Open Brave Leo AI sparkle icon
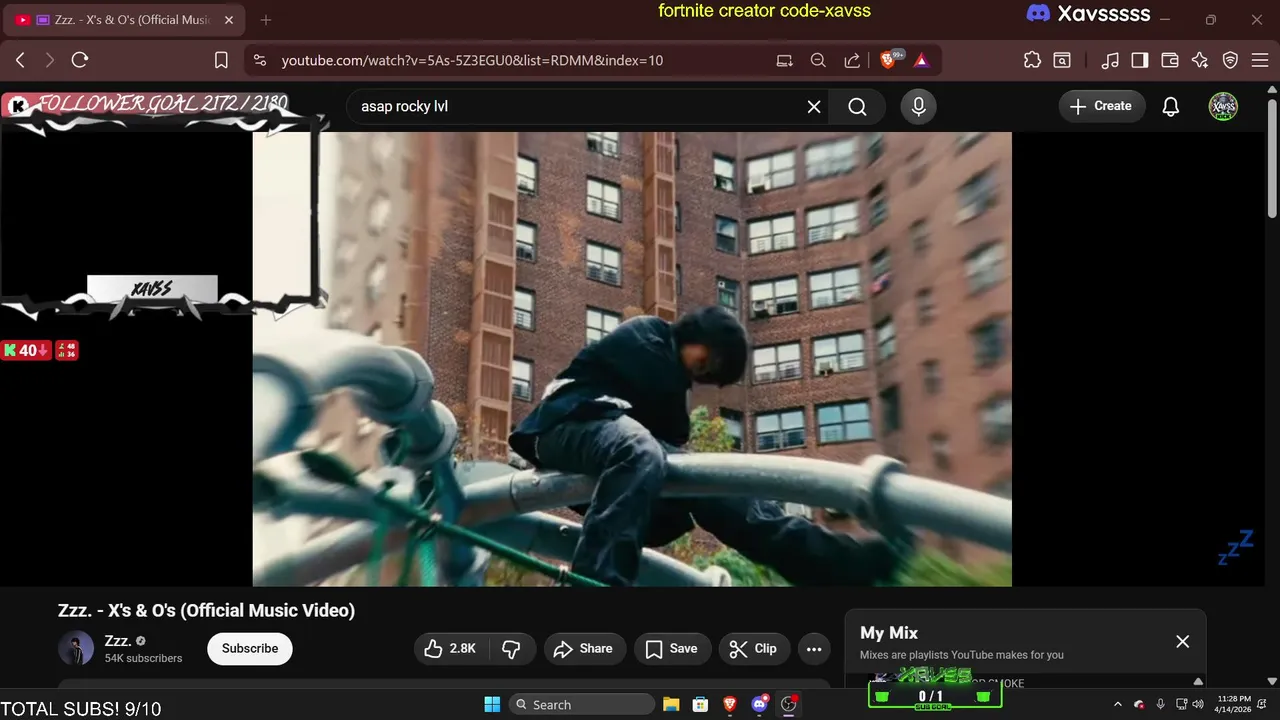1280x720 pixels. (x=1200, y=60)
